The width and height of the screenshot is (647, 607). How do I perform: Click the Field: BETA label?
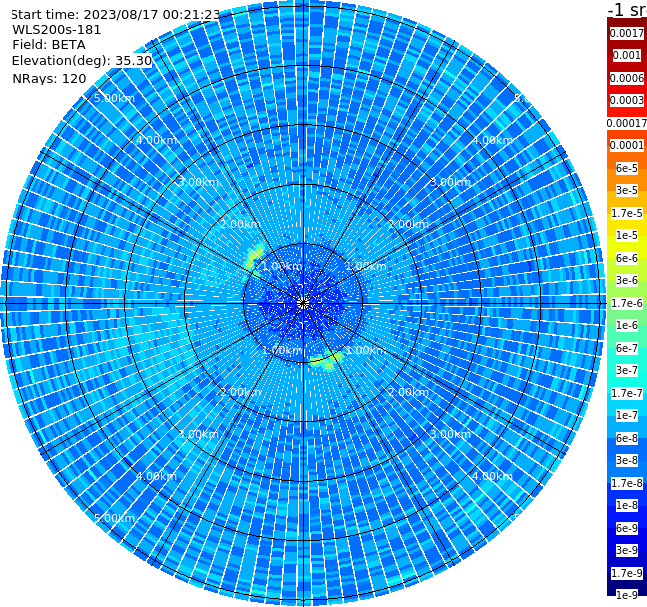(x=49, y=45)
